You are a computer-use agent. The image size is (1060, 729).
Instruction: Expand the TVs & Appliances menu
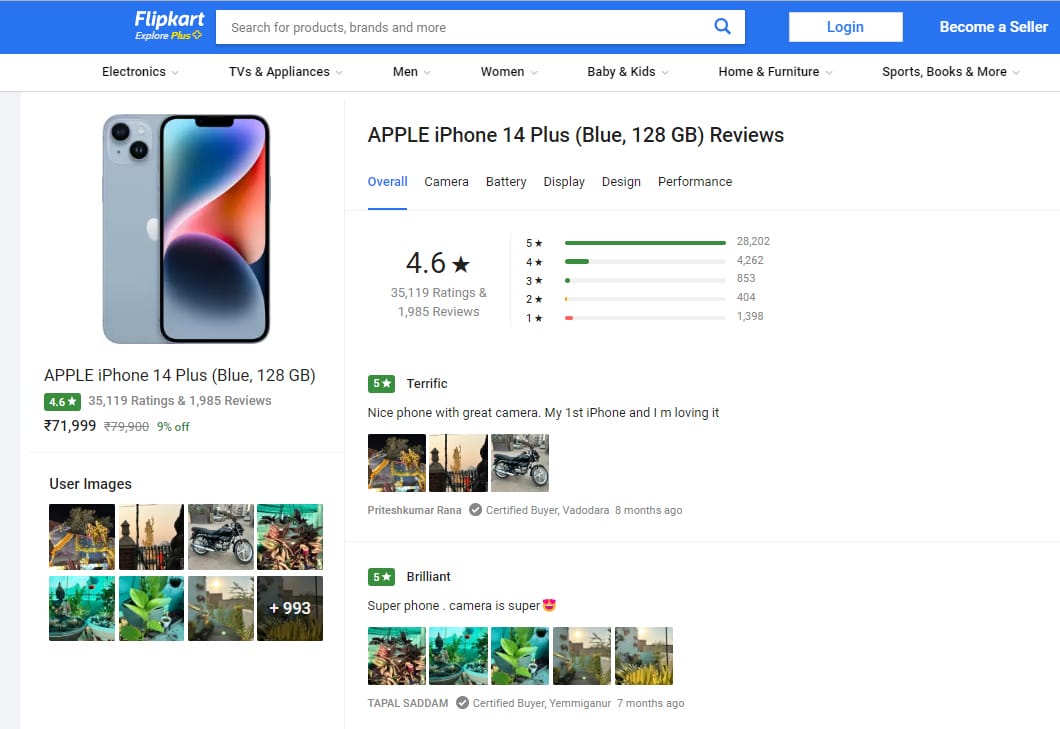[x=285, y=72]
